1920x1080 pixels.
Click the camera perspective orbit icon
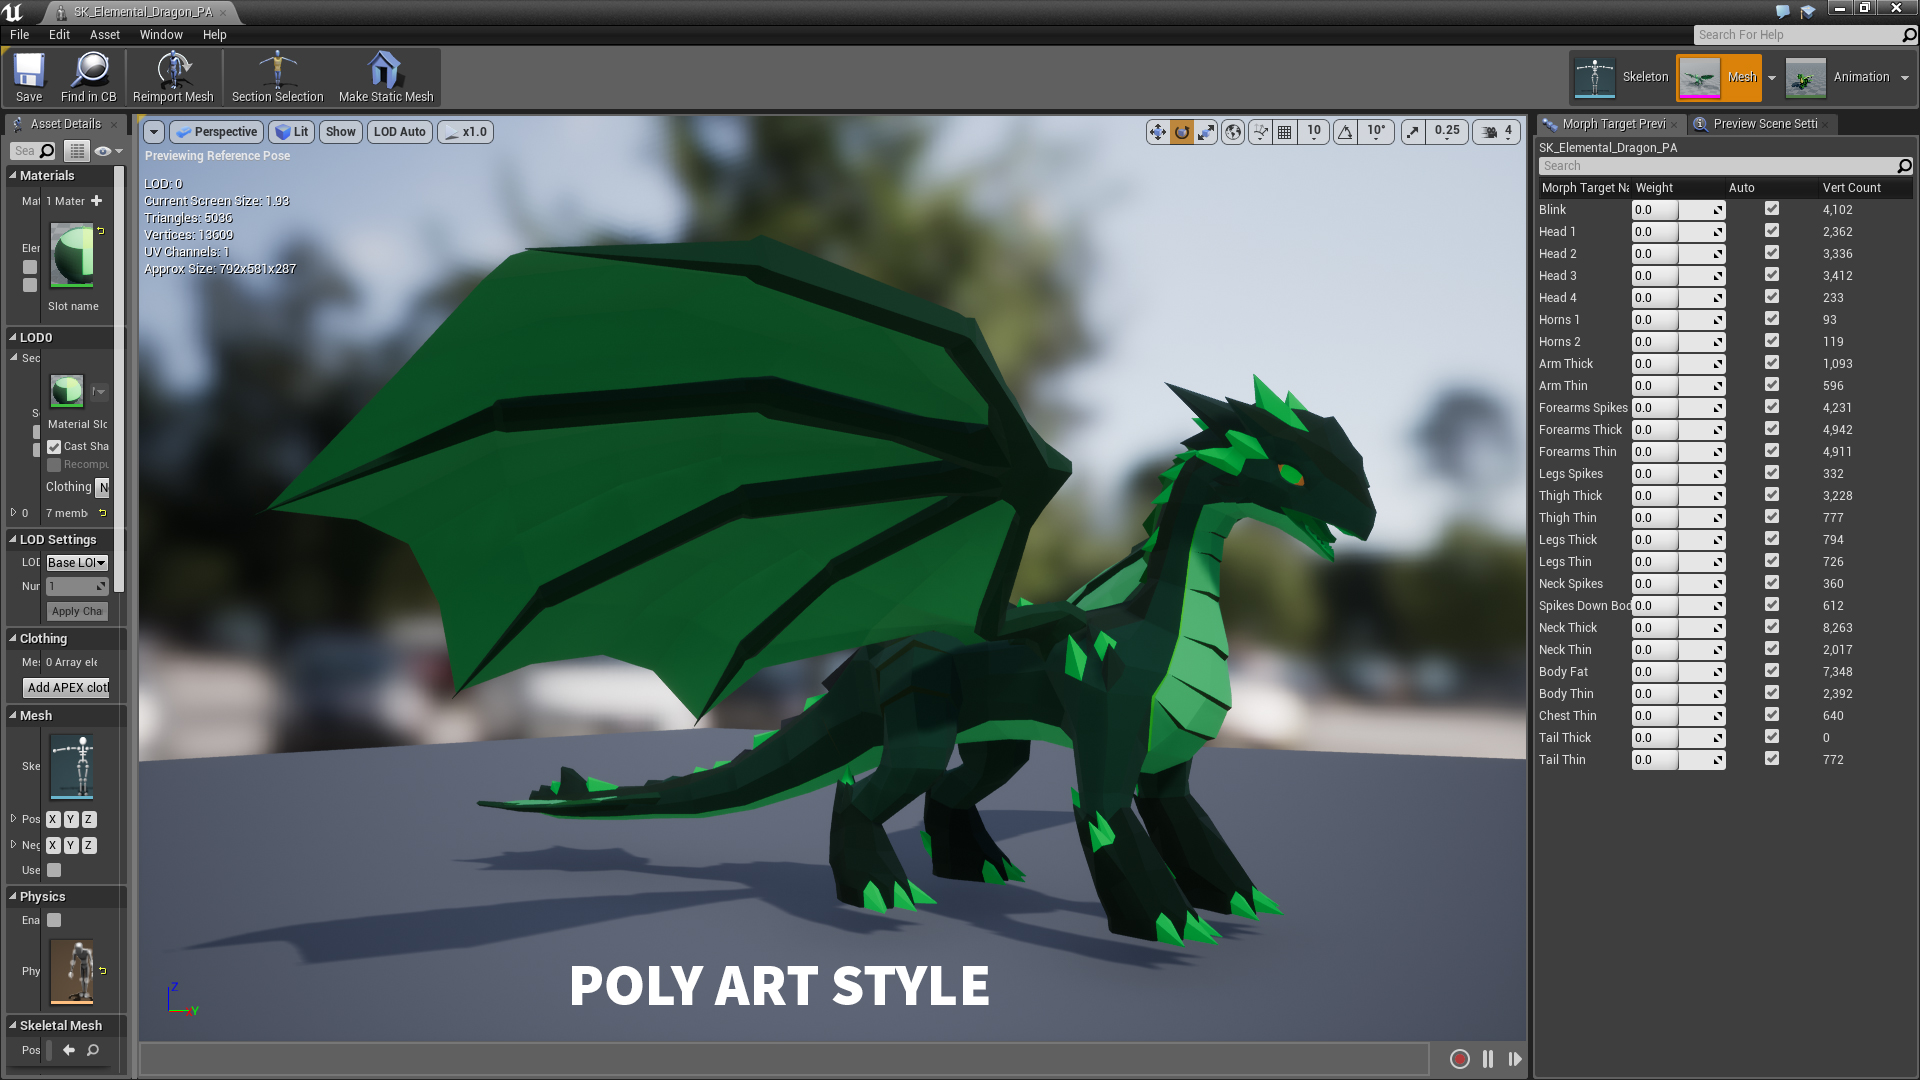click(1182, 131)
